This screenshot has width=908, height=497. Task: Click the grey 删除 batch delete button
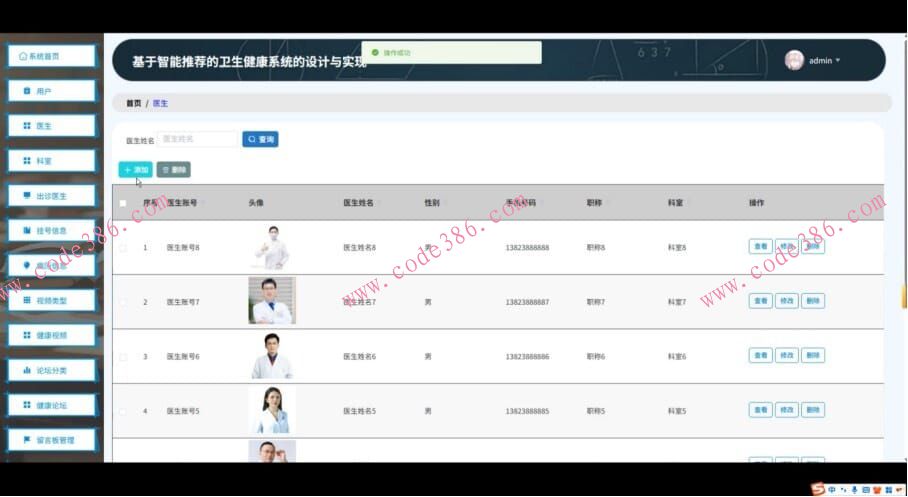pos(174,170)
